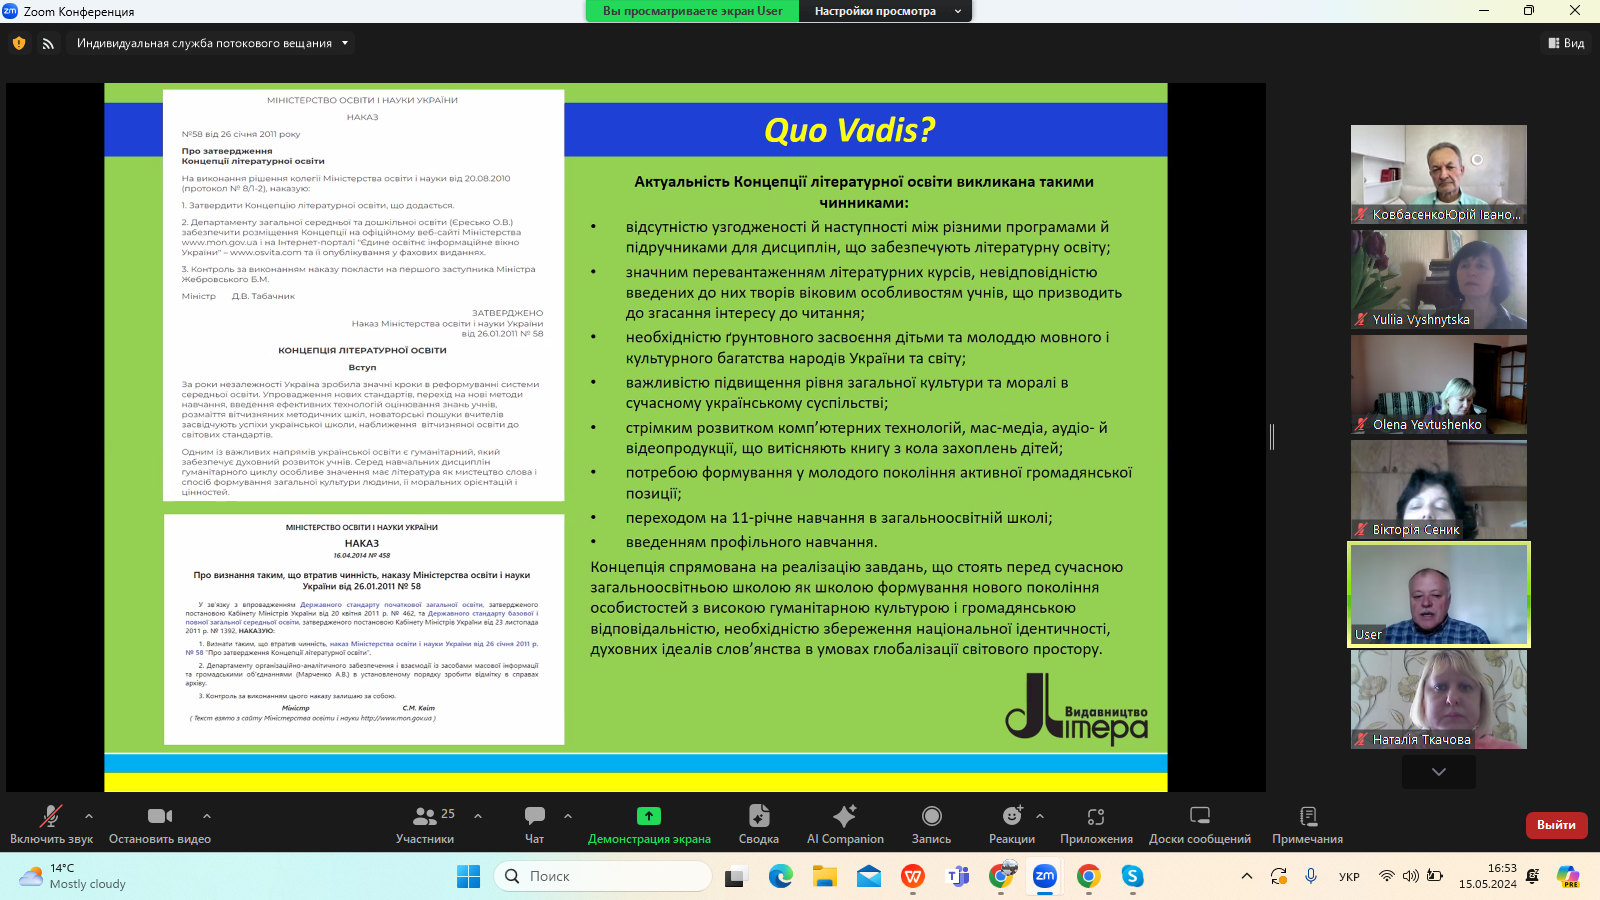The width and height of the screenshot is (1600, 900).
Task: Select Yuliia Vyshnytska's video thumbnail
Action: (x=1438, y=279)
